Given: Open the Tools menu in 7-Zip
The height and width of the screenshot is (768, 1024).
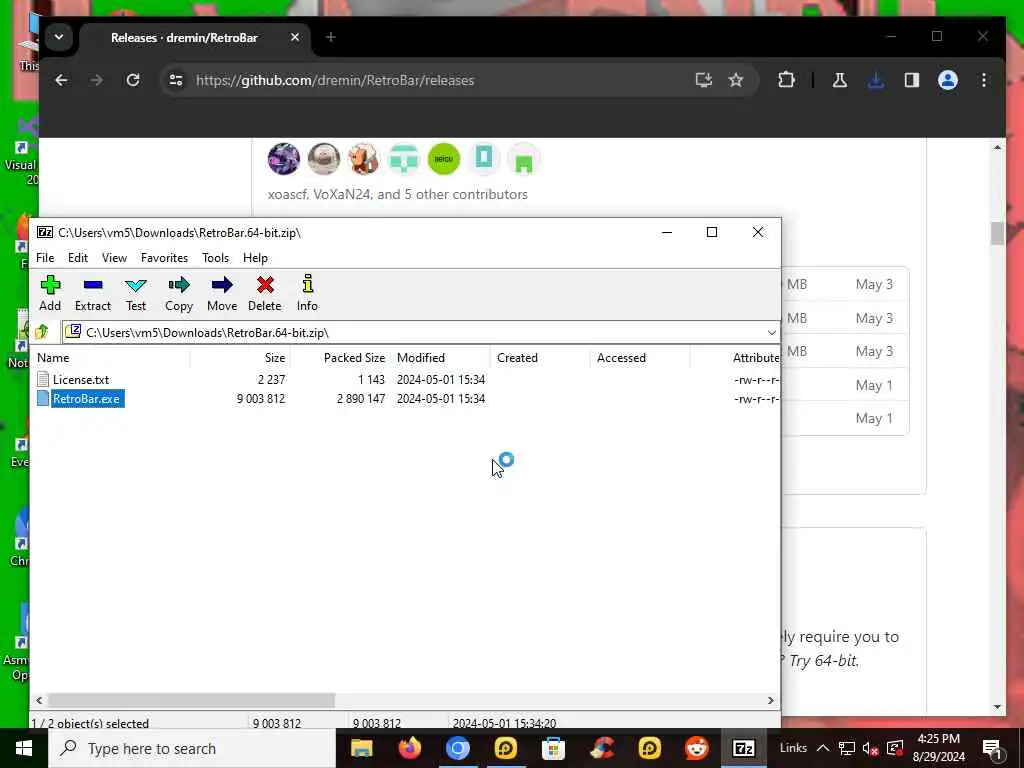Looking at the screenshot, I should pos(216,258).
